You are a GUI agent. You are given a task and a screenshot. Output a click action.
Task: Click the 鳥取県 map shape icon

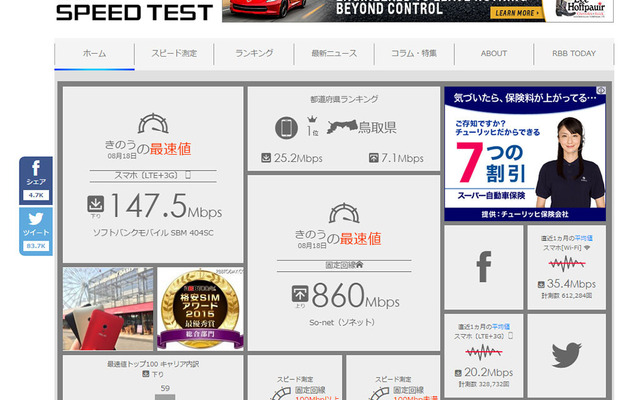[x=342, y=127]
